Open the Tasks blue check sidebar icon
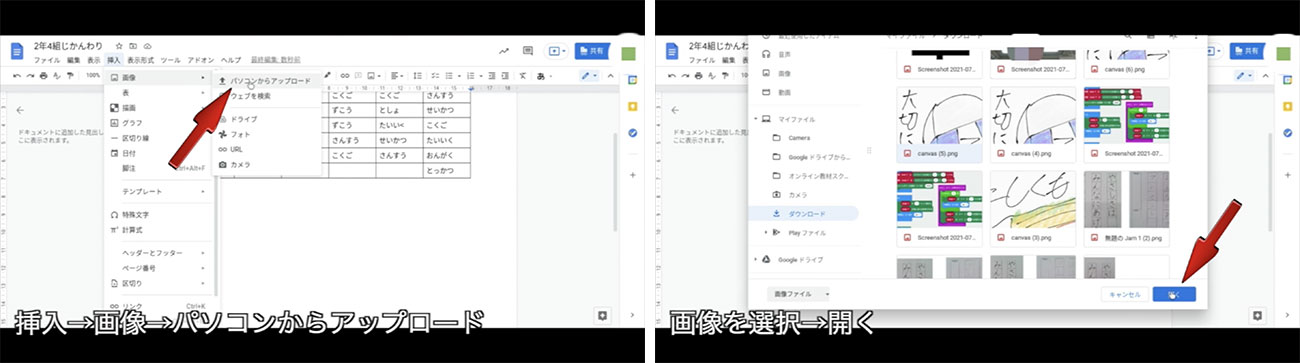This screenshot has width=1300, height=363. [632, 132]
